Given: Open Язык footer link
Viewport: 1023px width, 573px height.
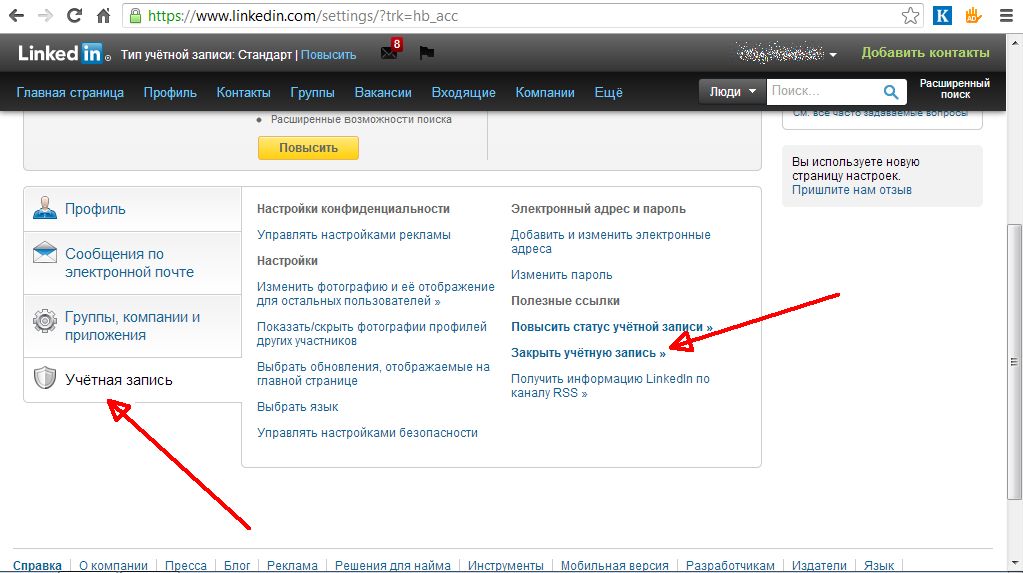Looking at the screenshot, I should (x=879, y=565).
